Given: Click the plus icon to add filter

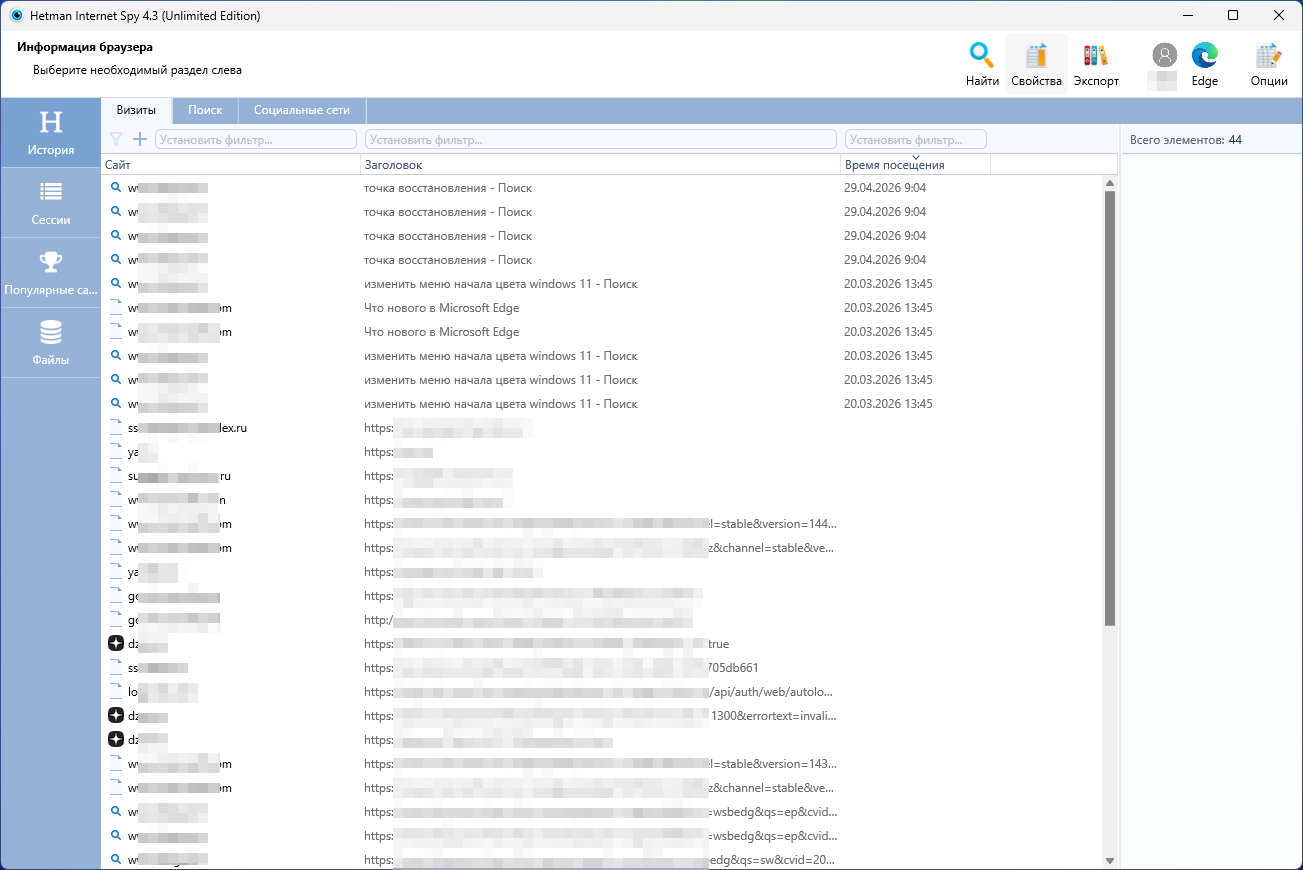Looking at the screenshot, I should 140,139.
